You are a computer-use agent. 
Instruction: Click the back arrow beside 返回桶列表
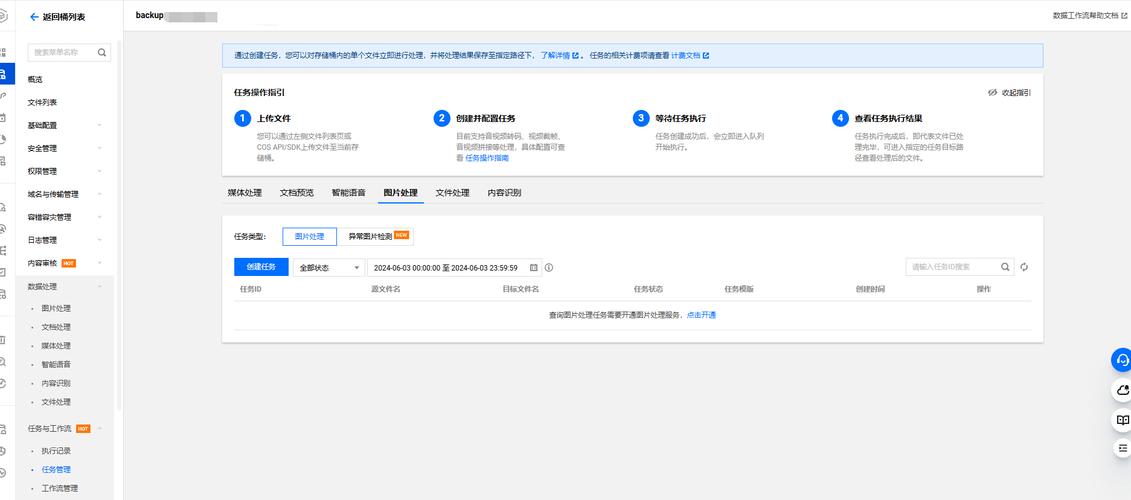tap(34, 17)
